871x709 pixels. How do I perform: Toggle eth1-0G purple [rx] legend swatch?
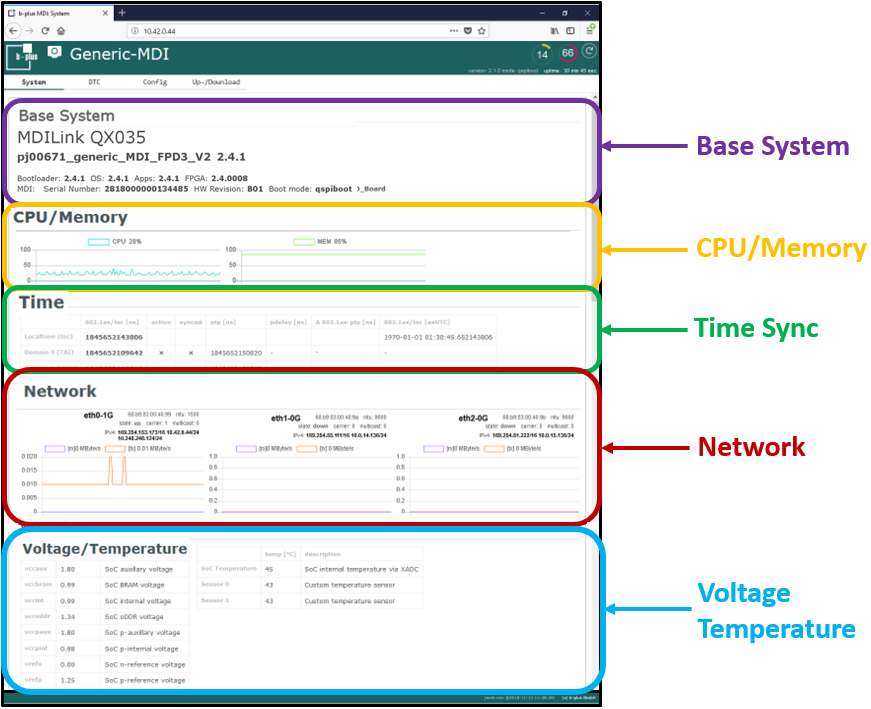click(x=246, y=449)
